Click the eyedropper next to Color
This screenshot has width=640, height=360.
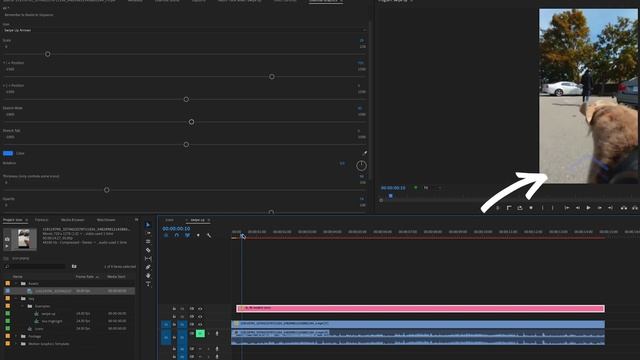tap(364, 153)
